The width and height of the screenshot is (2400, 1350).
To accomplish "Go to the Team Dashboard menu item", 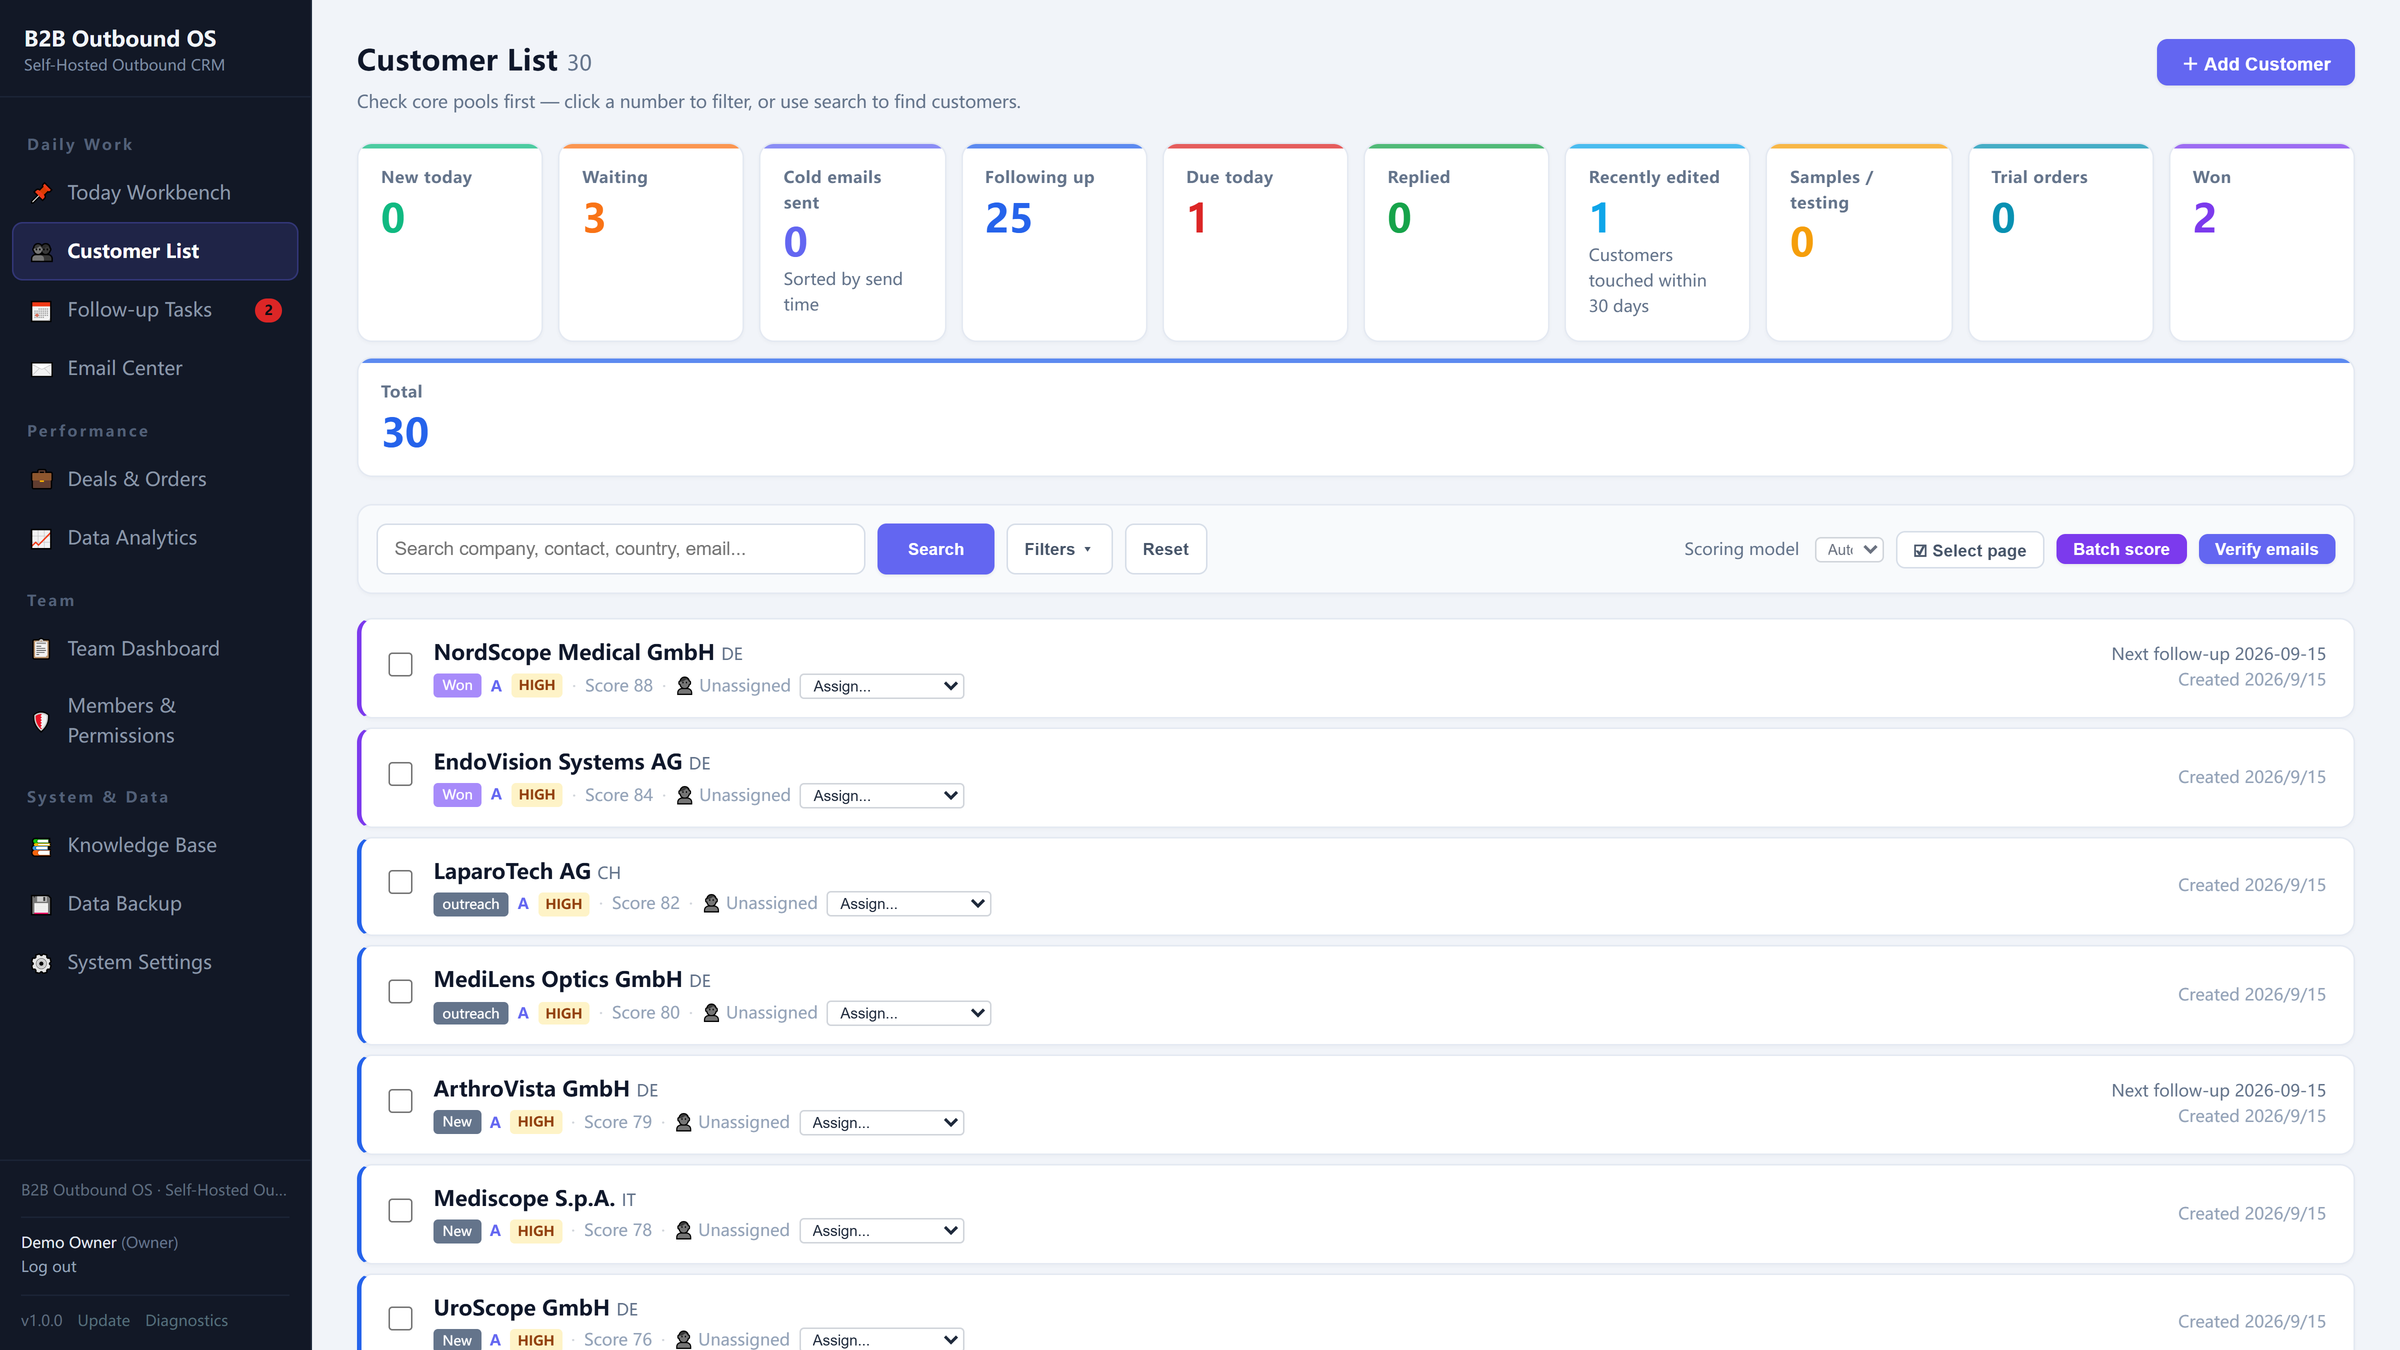I will click(155, 649).
